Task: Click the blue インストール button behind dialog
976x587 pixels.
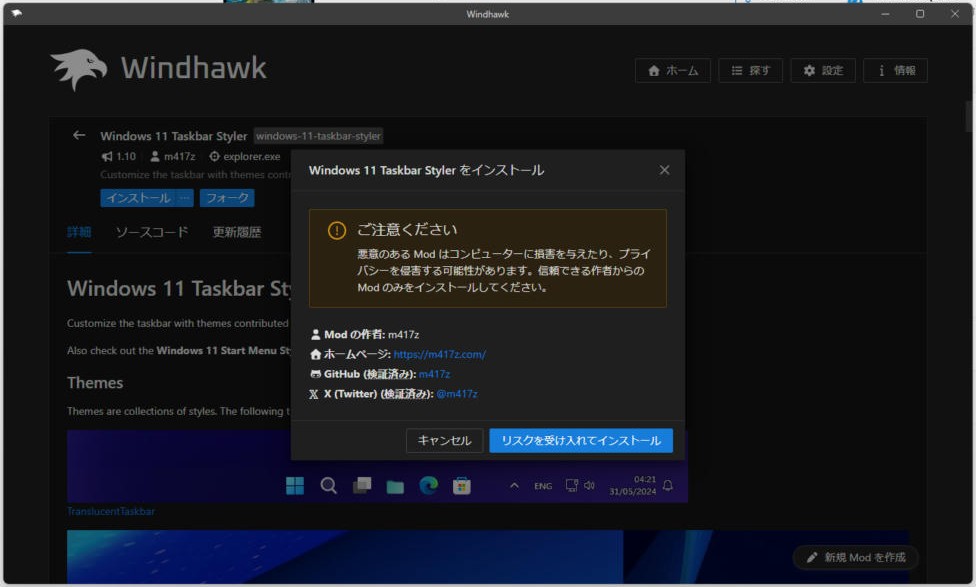Action: (138, 198)
